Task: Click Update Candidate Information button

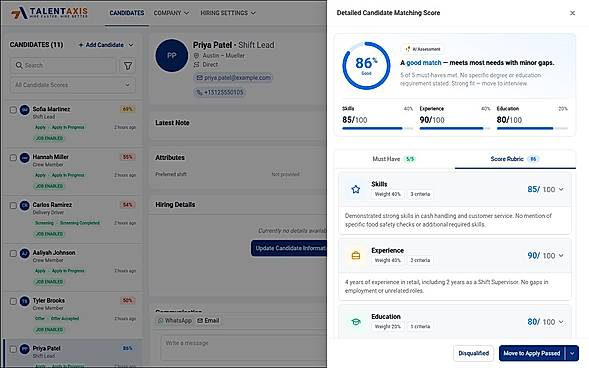Action: click(x=289, y=248)
